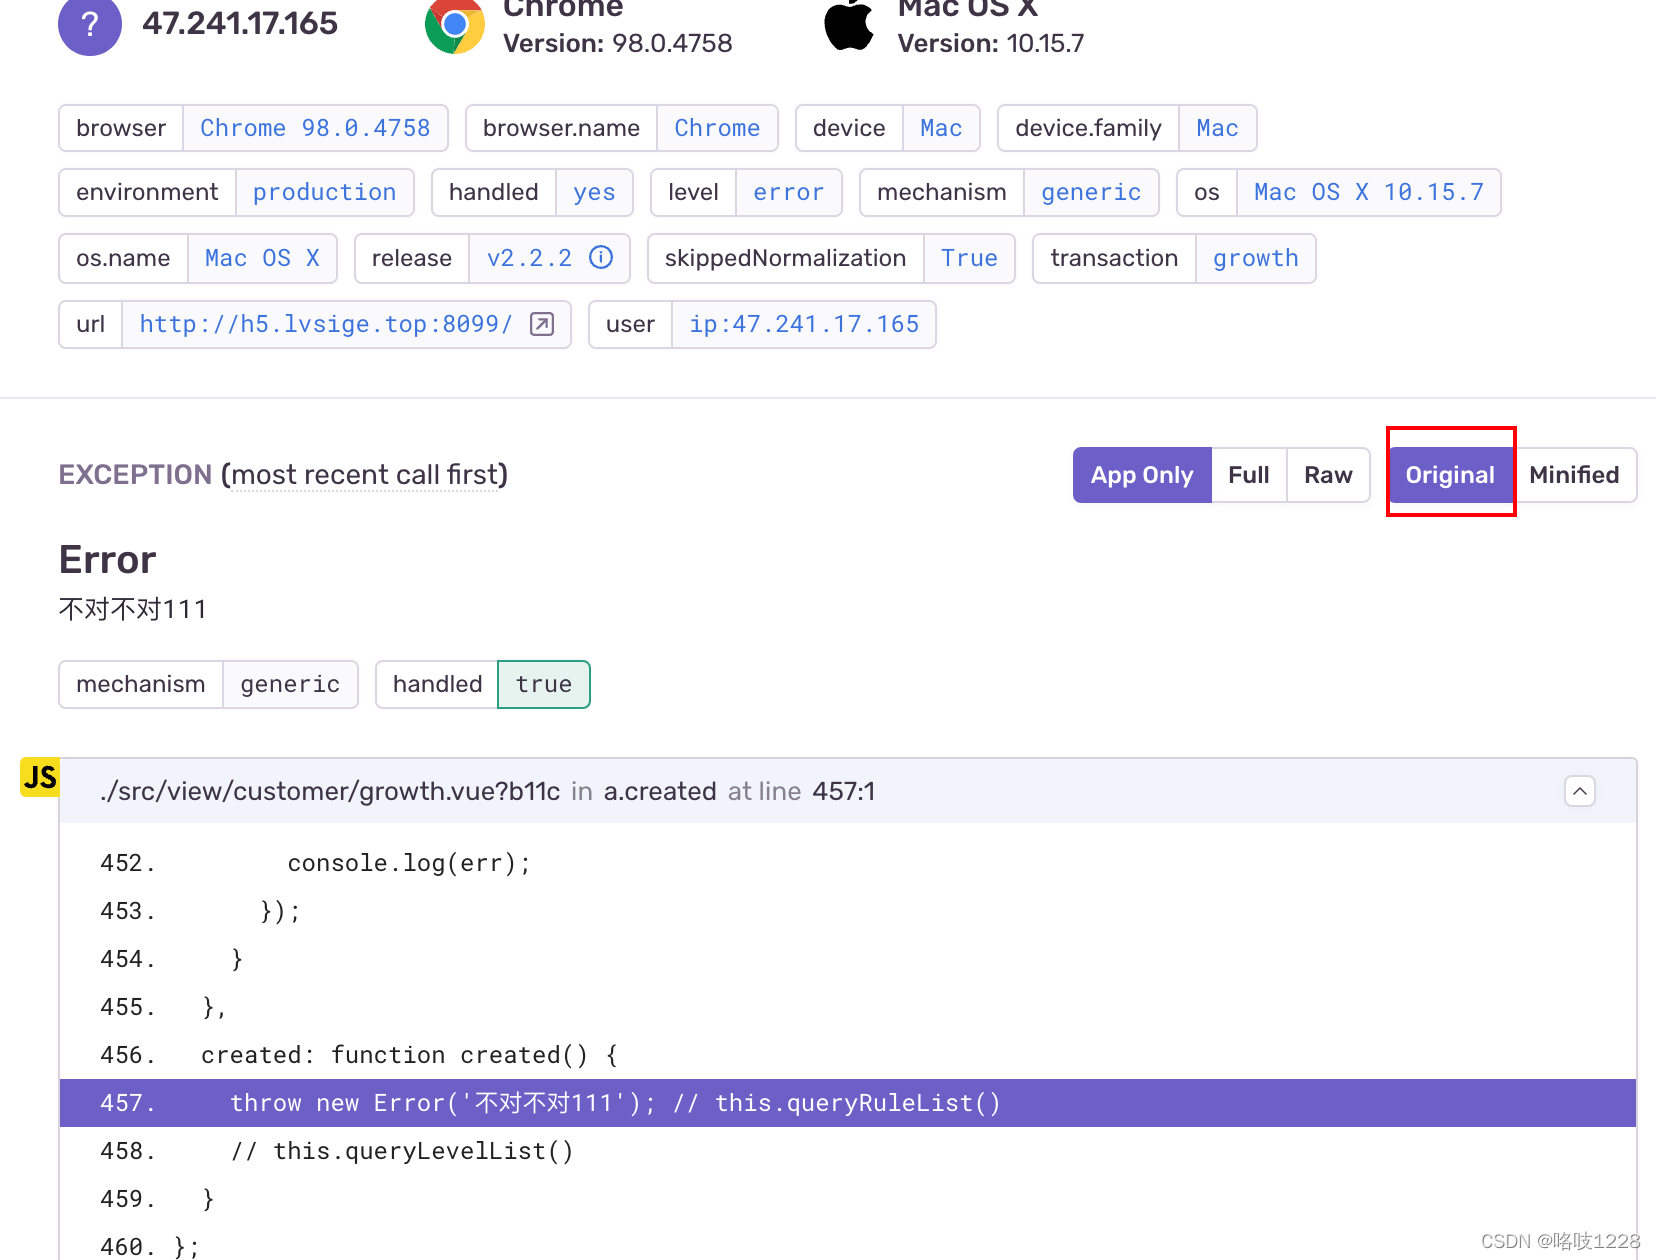Click browser.name Chrome tag value
Screen dimensions: 1656x1260
tap(717, 128)
